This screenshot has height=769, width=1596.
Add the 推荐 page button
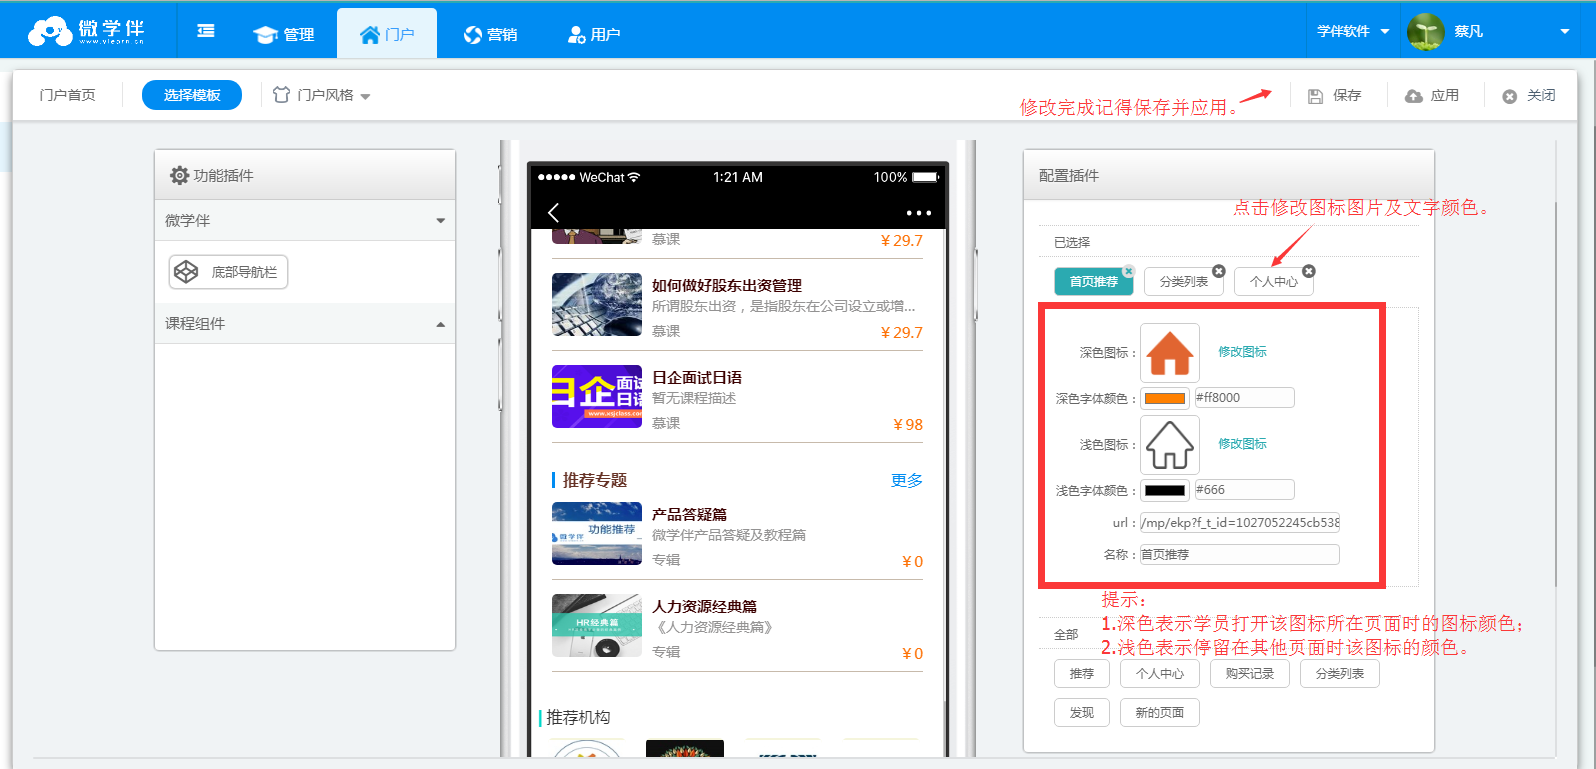1082,674
